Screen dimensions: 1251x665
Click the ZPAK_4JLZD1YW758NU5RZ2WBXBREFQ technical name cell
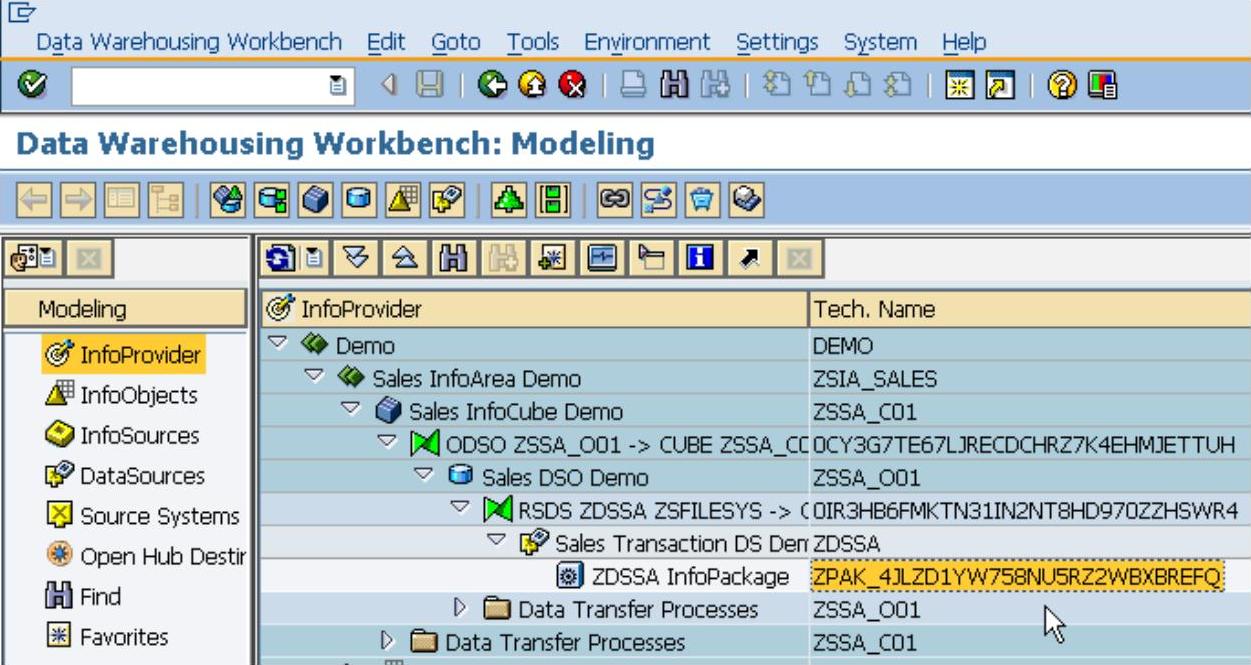click(1017, 577)
